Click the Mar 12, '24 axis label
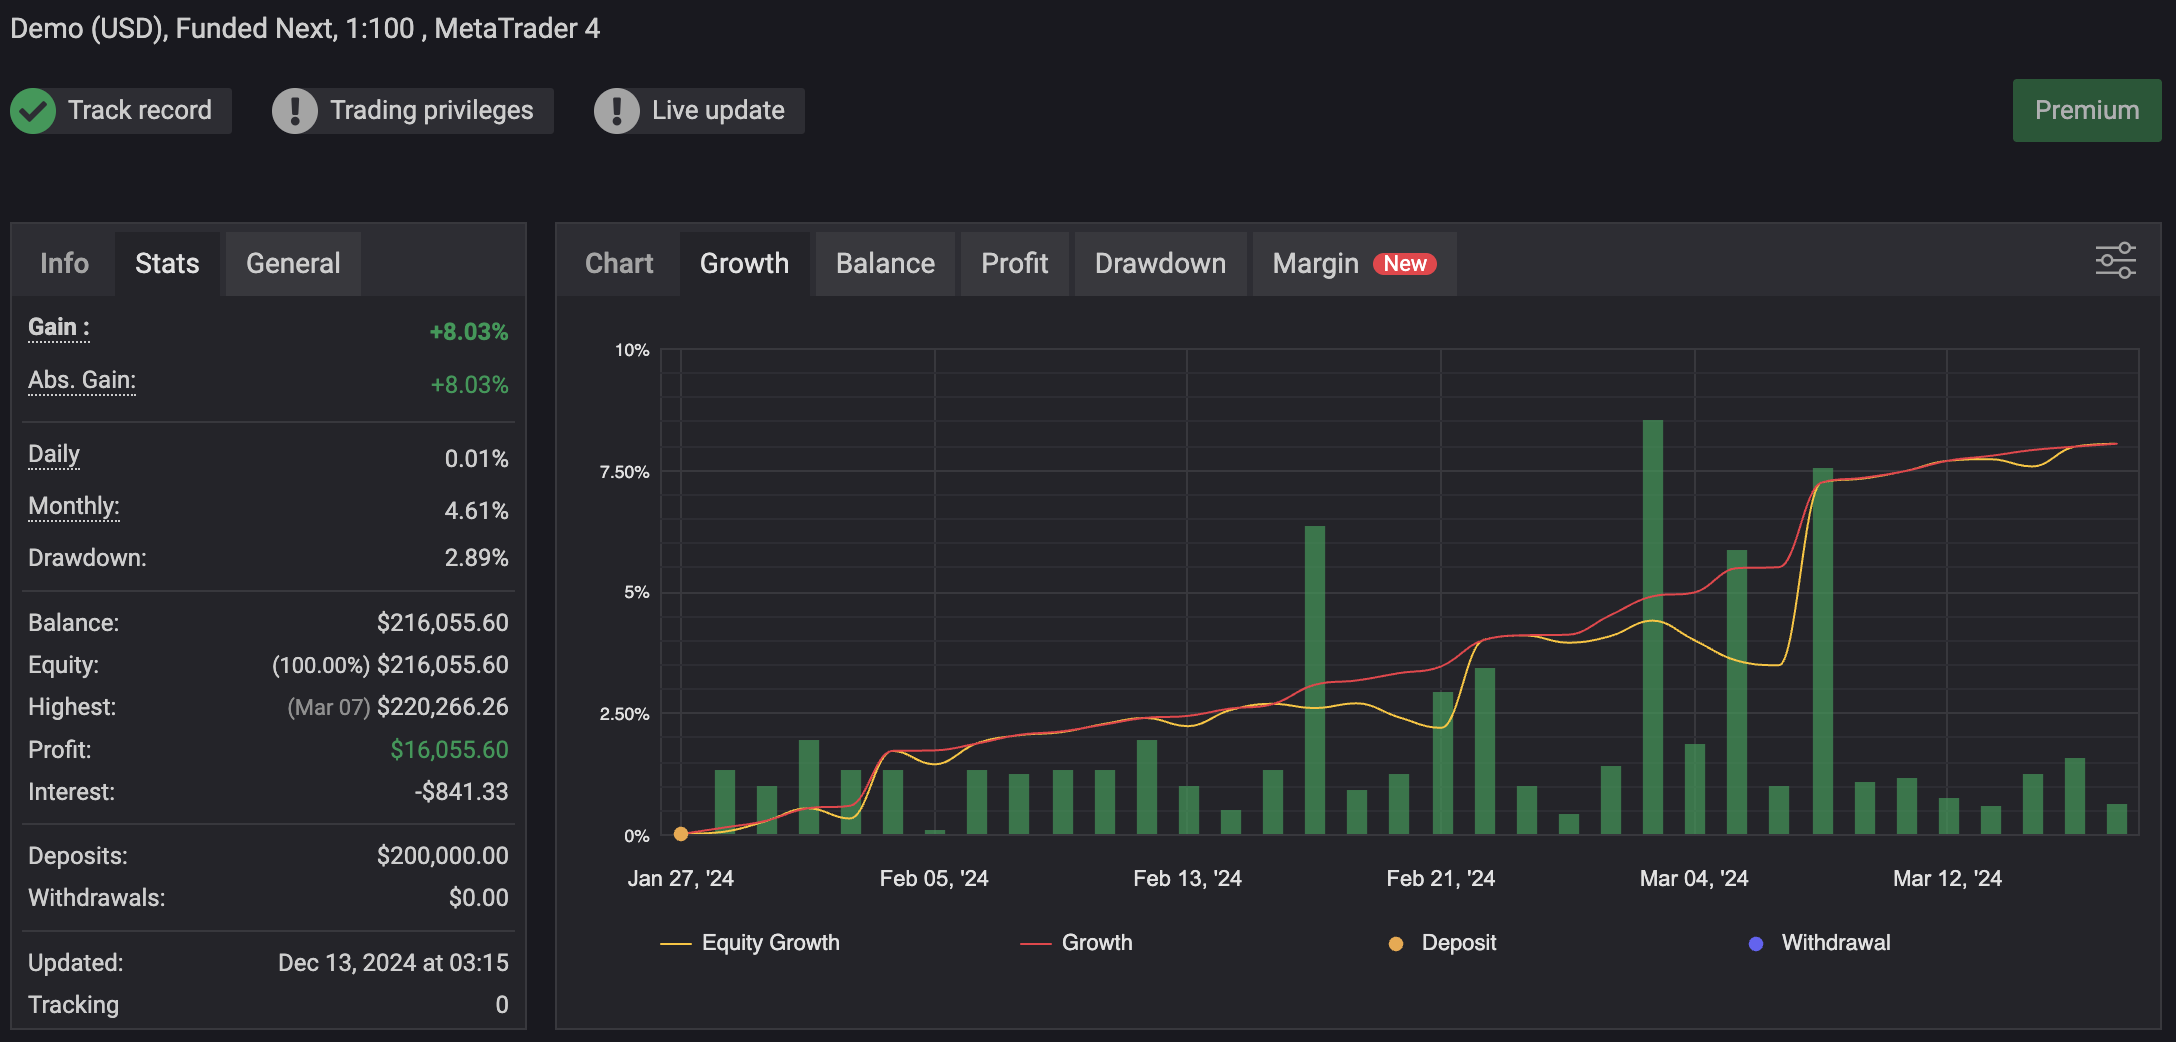2176x1042 pixels. [1947, 878]
